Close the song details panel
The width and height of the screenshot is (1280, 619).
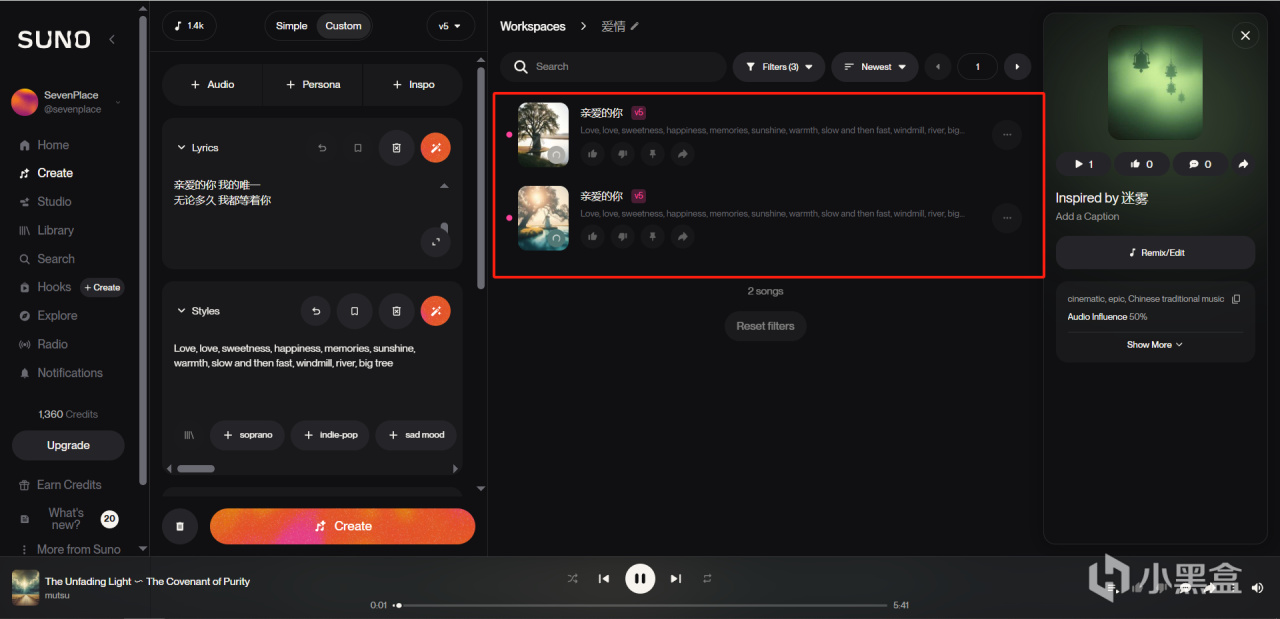pyautogui.click(x=1245, y=36)
